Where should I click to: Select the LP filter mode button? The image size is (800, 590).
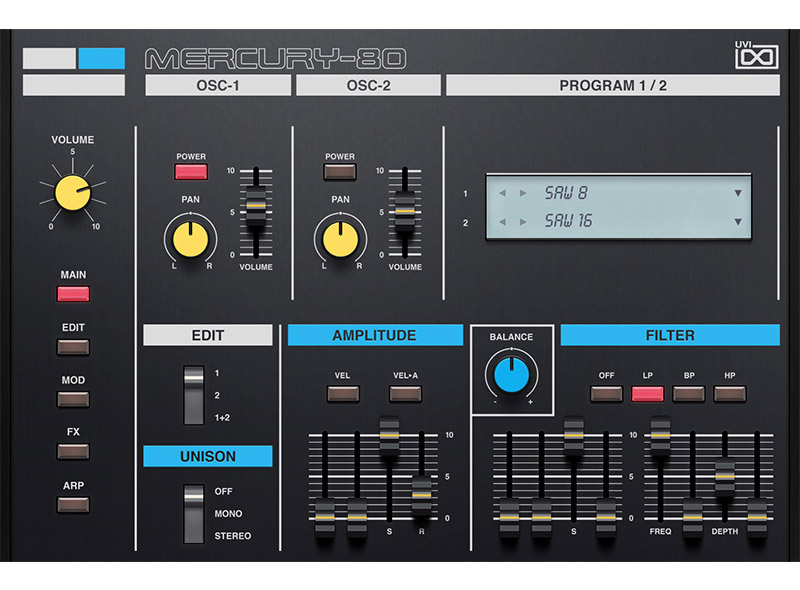(647, 394)
